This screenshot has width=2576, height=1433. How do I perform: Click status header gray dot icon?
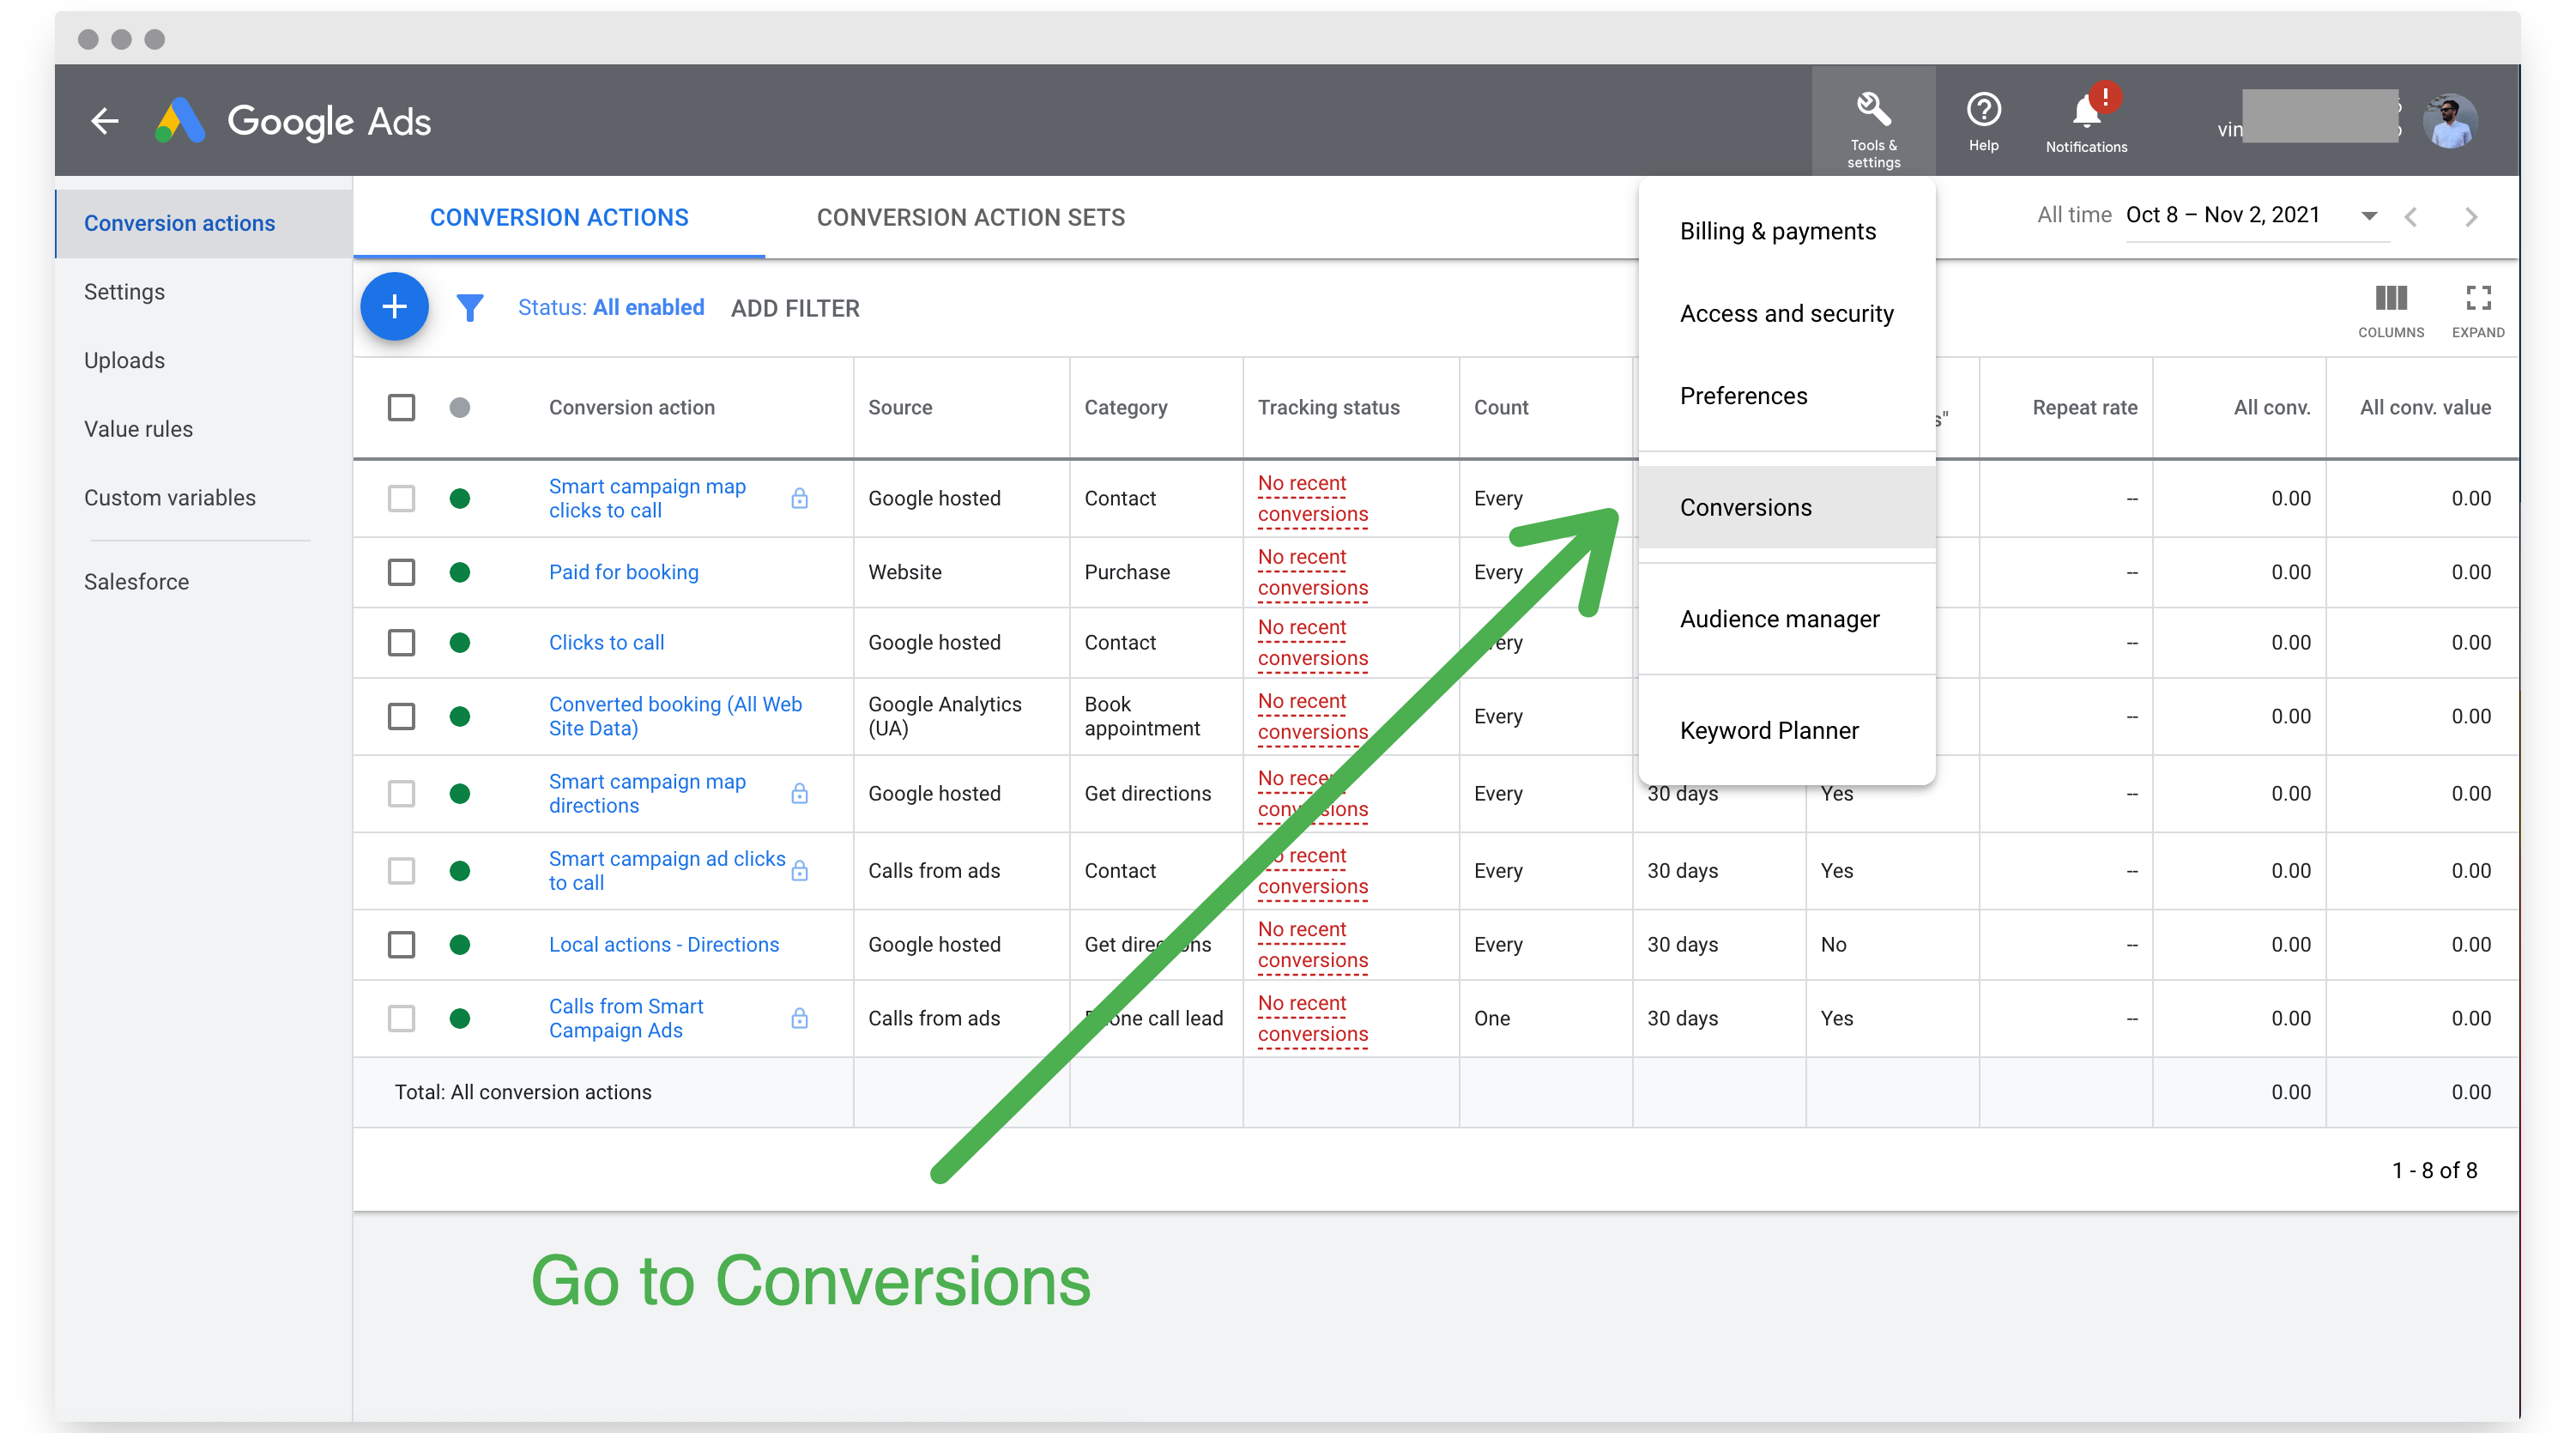[x=460, y=407]
